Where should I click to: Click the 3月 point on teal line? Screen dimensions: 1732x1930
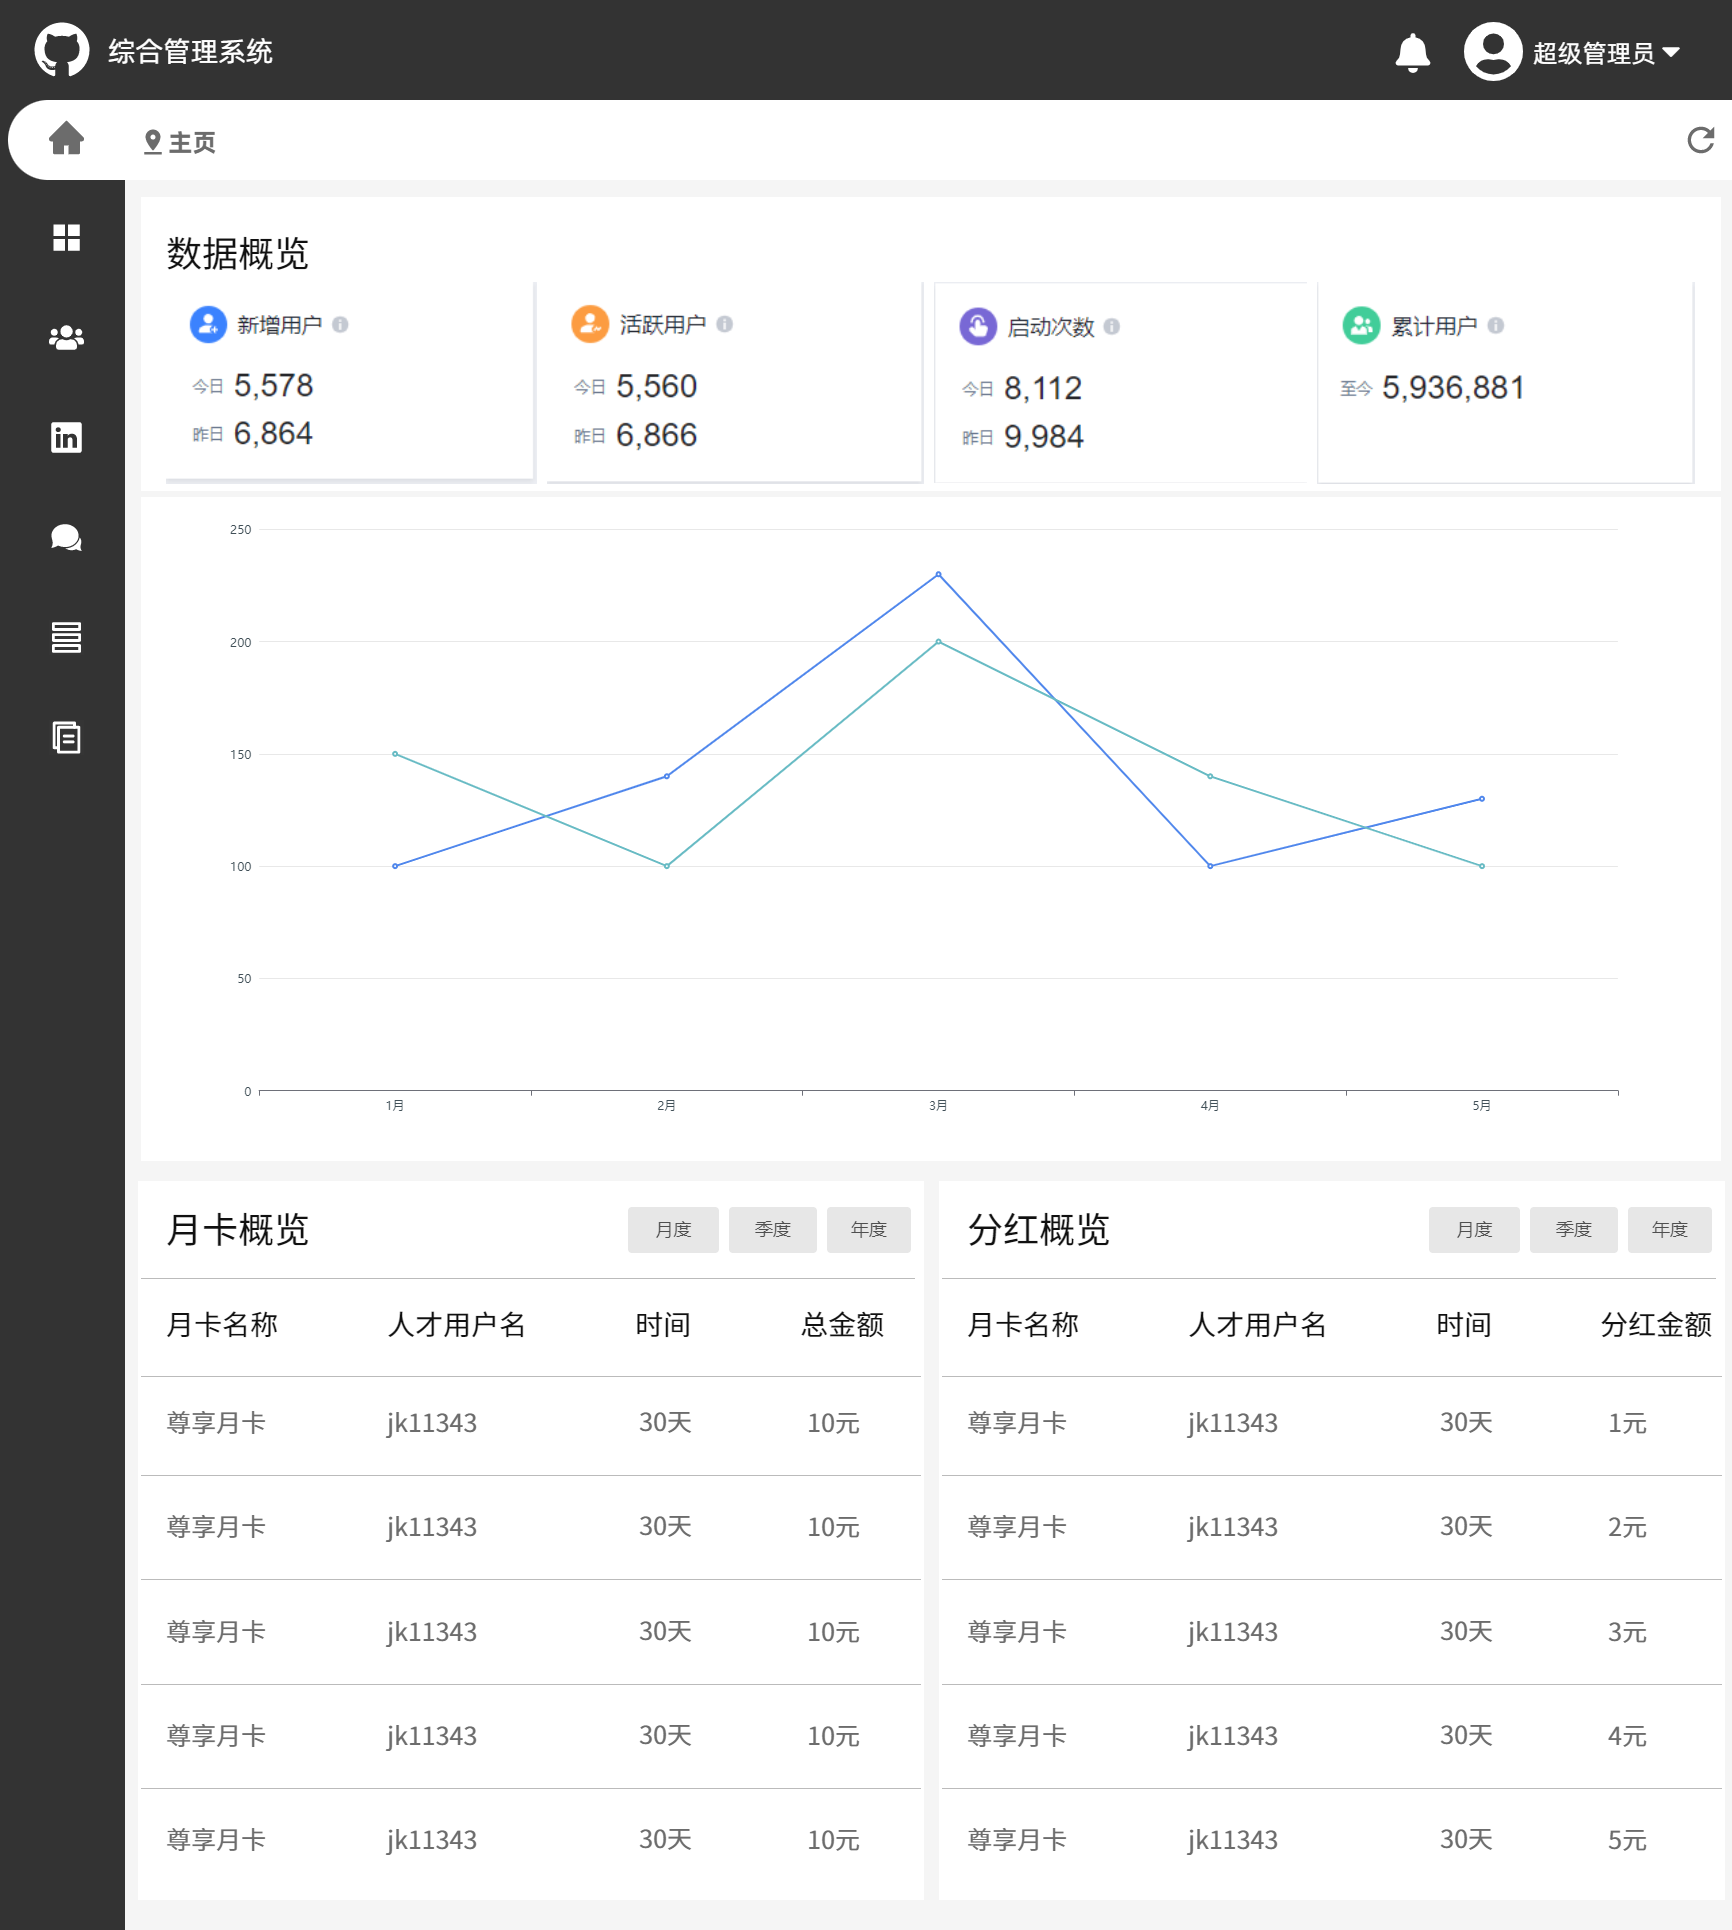tap(938, 641)
